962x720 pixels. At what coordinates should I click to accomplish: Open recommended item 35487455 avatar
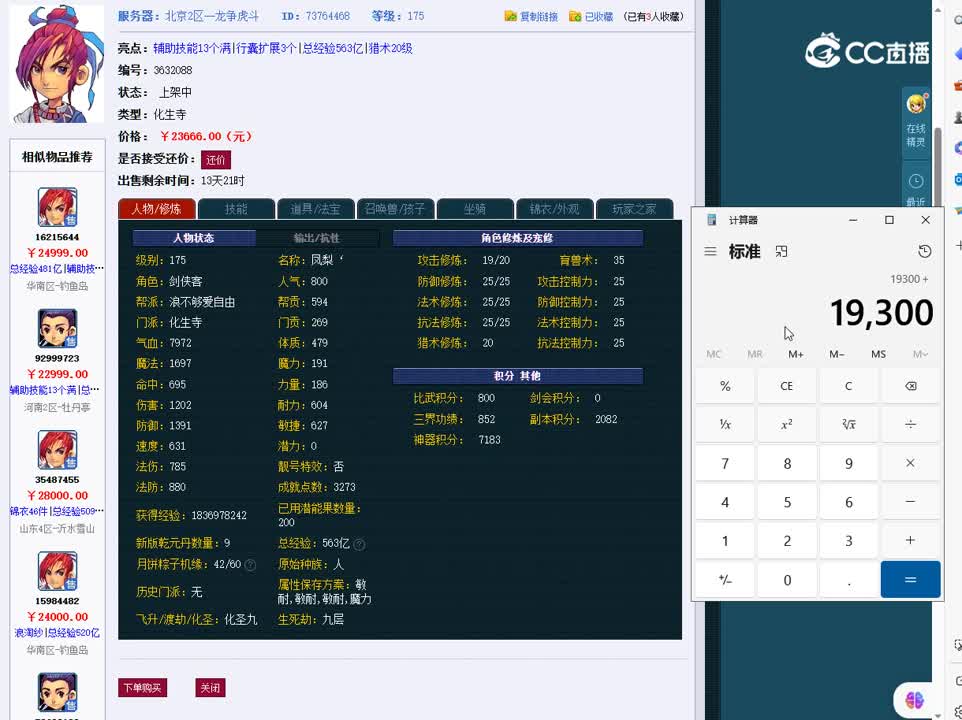click(x=58, y=450)
